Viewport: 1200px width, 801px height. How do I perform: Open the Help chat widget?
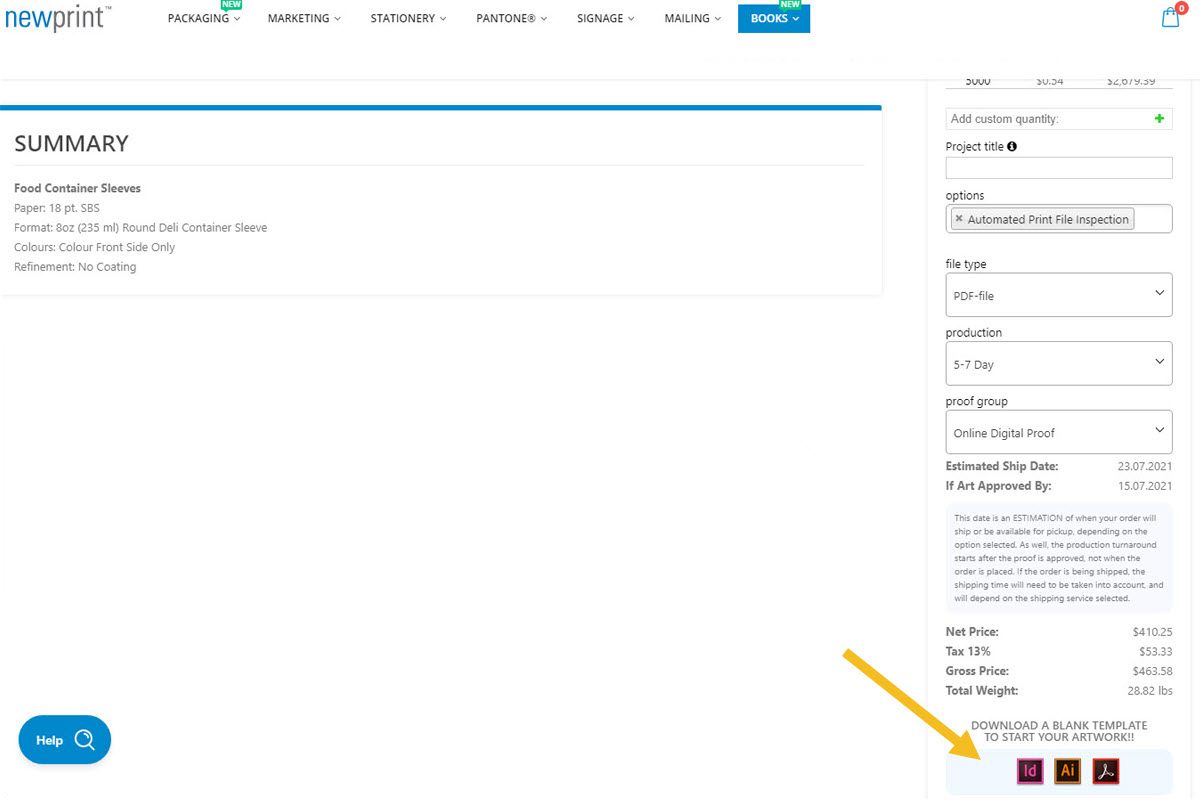65,740
